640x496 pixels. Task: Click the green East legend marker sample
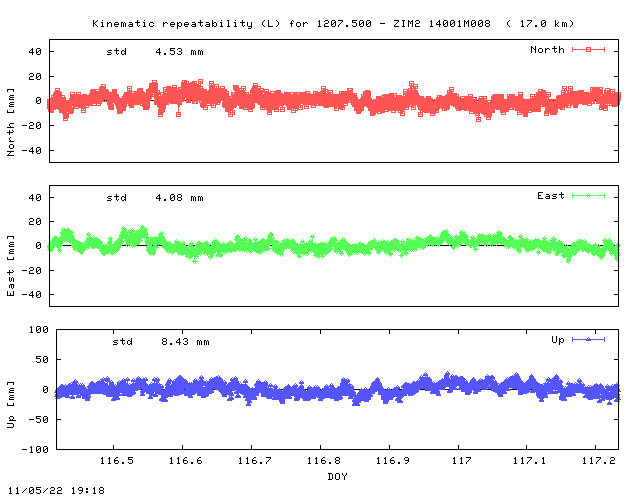[x=588, y=196]
